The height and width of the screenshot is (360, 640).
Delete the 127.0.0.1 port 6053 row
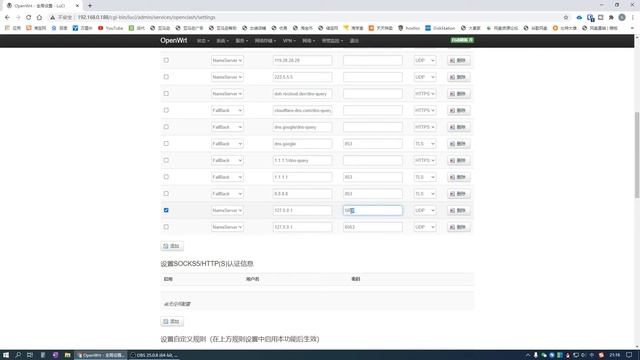(458, 227)
